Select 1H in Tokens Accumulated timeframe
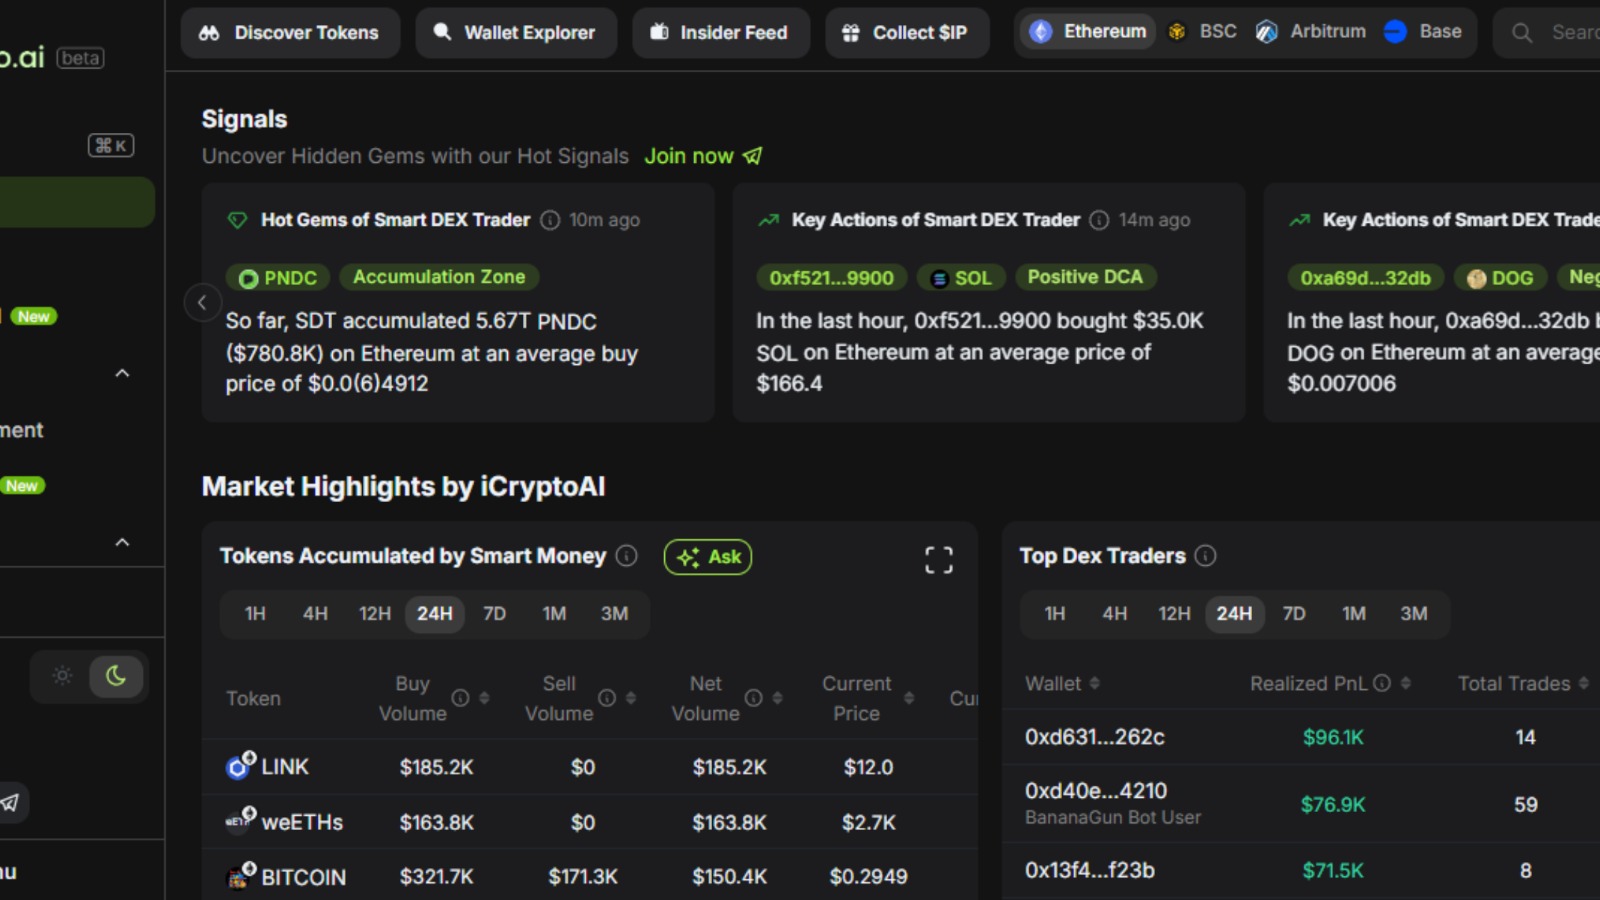 [255, 614]
